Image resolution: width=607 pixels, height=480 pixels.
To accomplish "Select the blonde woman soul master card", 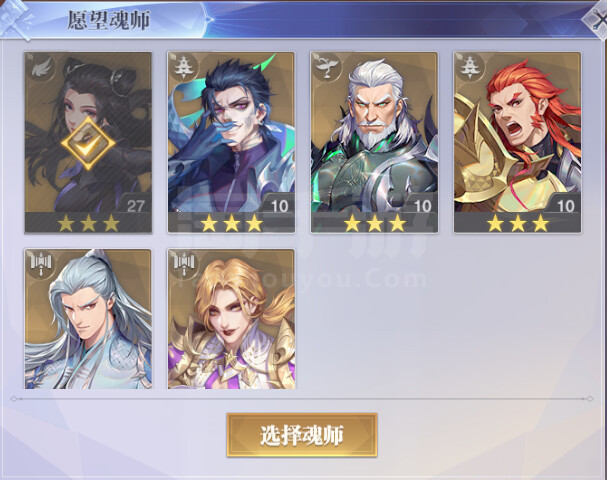I will pyautogui.click(x=231, y=319).
